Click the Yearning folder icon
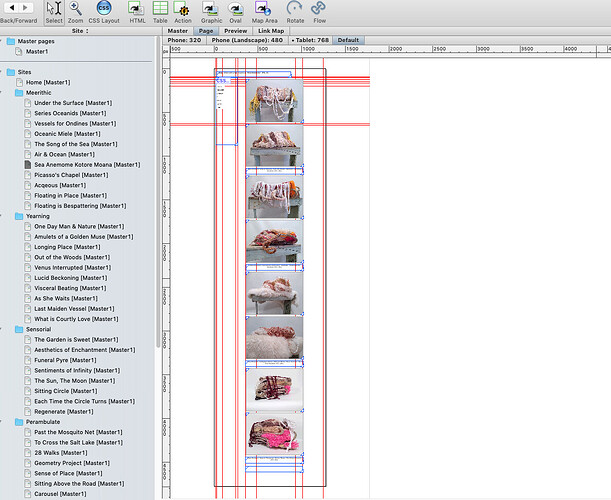The height and width of the screenshot is (500, 611). click(x=19, y=216)
